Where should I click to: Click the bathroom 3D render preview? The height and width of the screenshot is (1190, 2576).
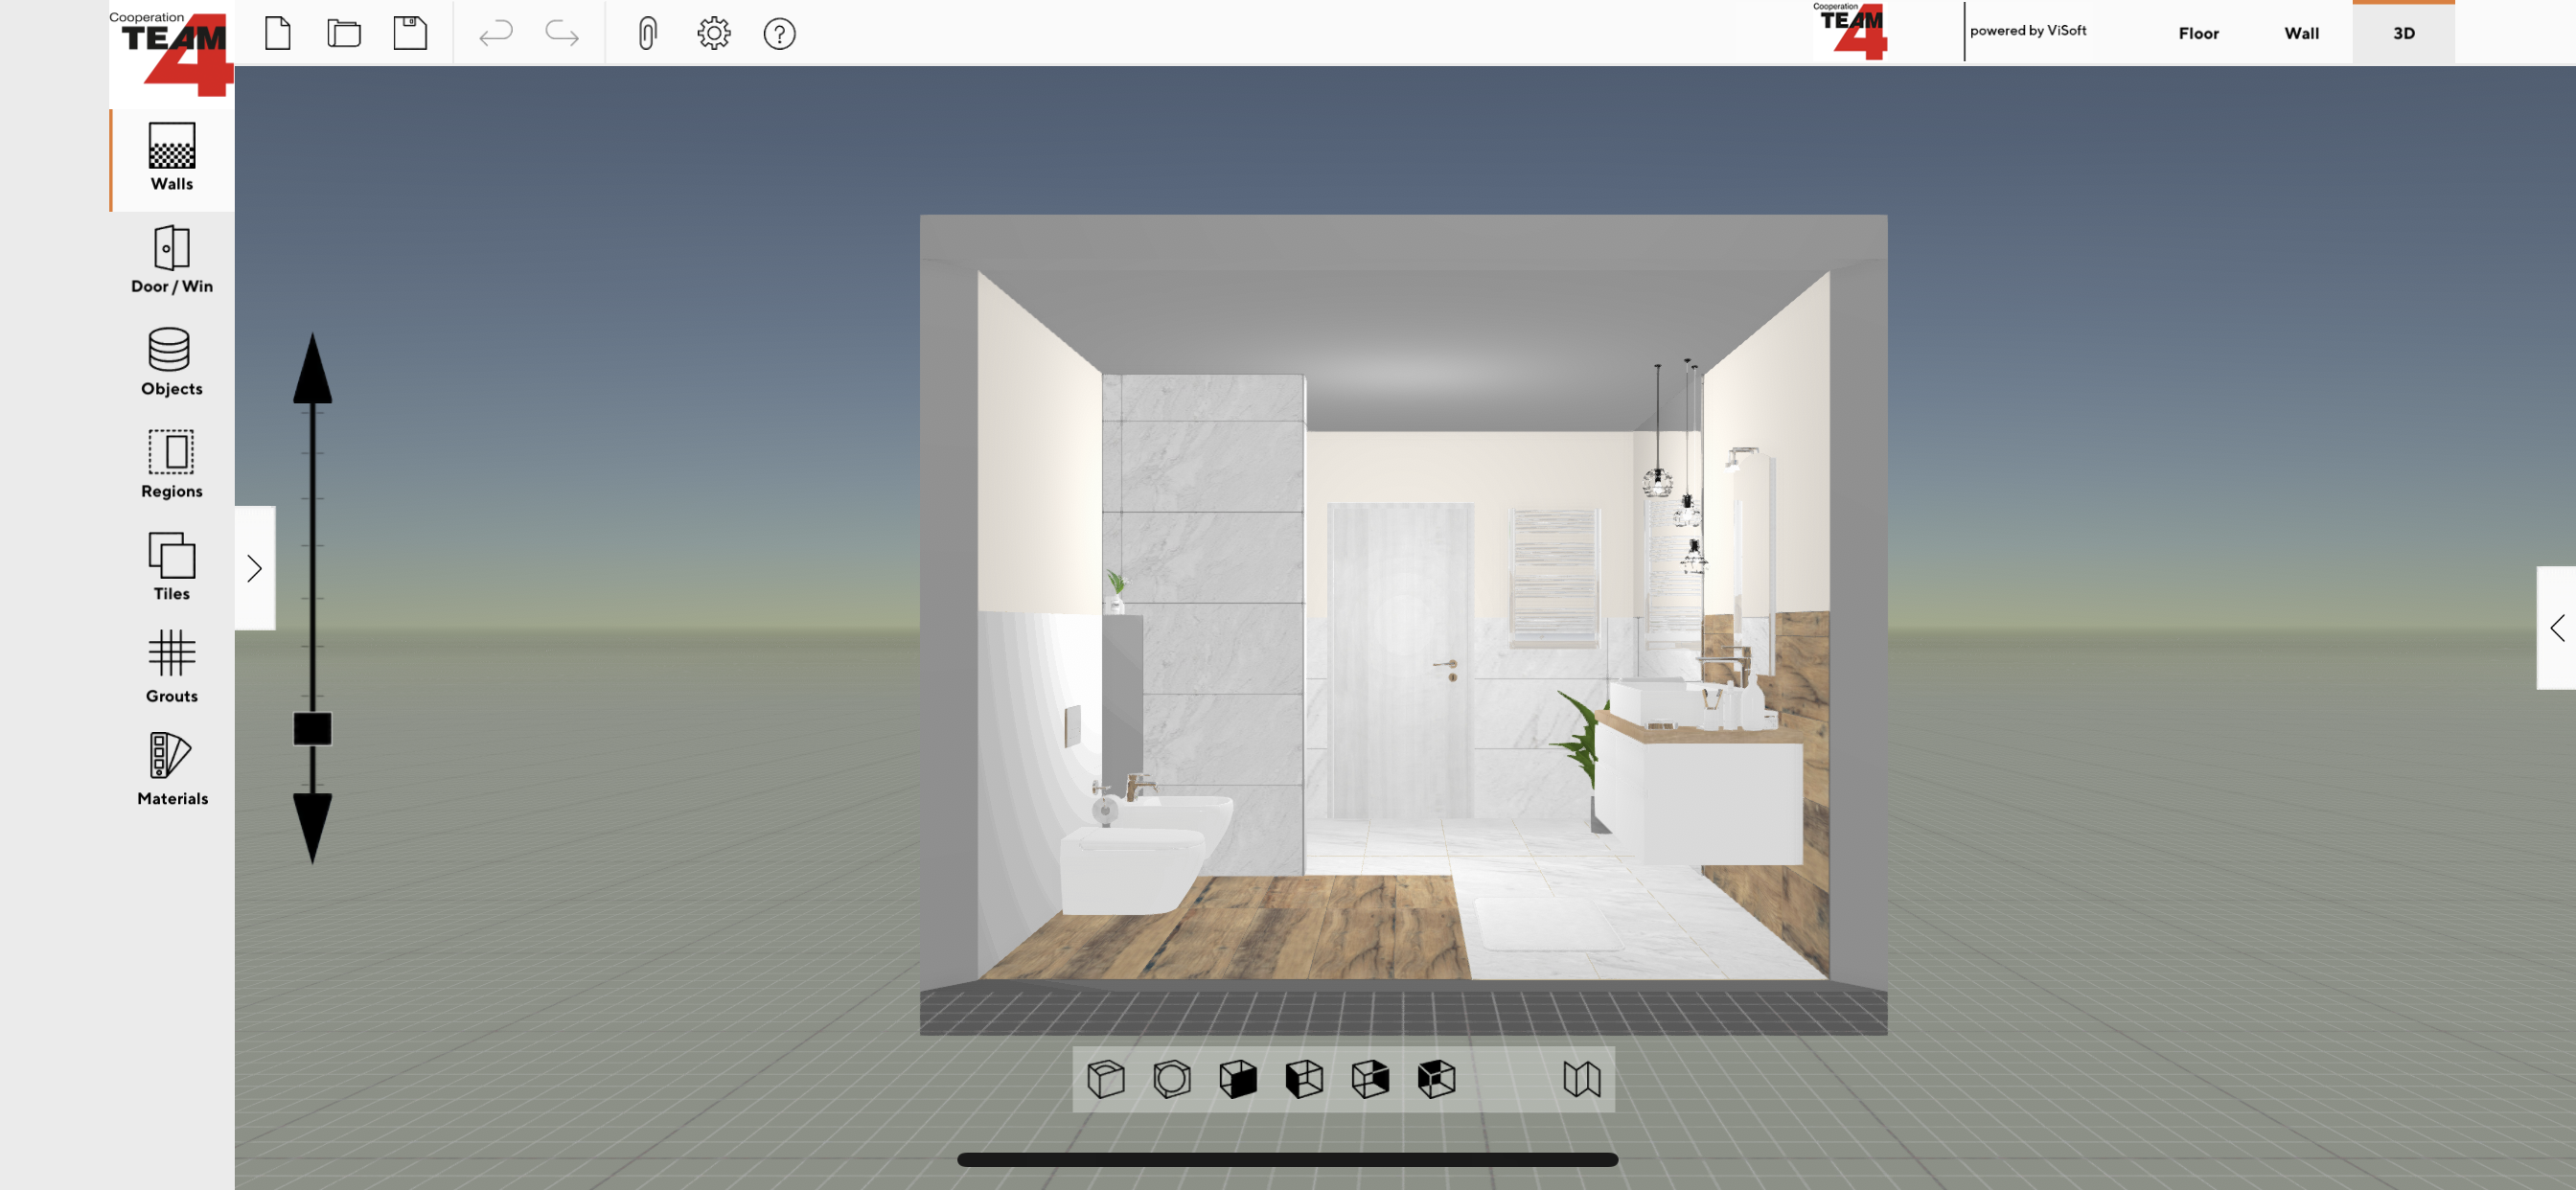pyautogui.click(x=1404, y=624)
